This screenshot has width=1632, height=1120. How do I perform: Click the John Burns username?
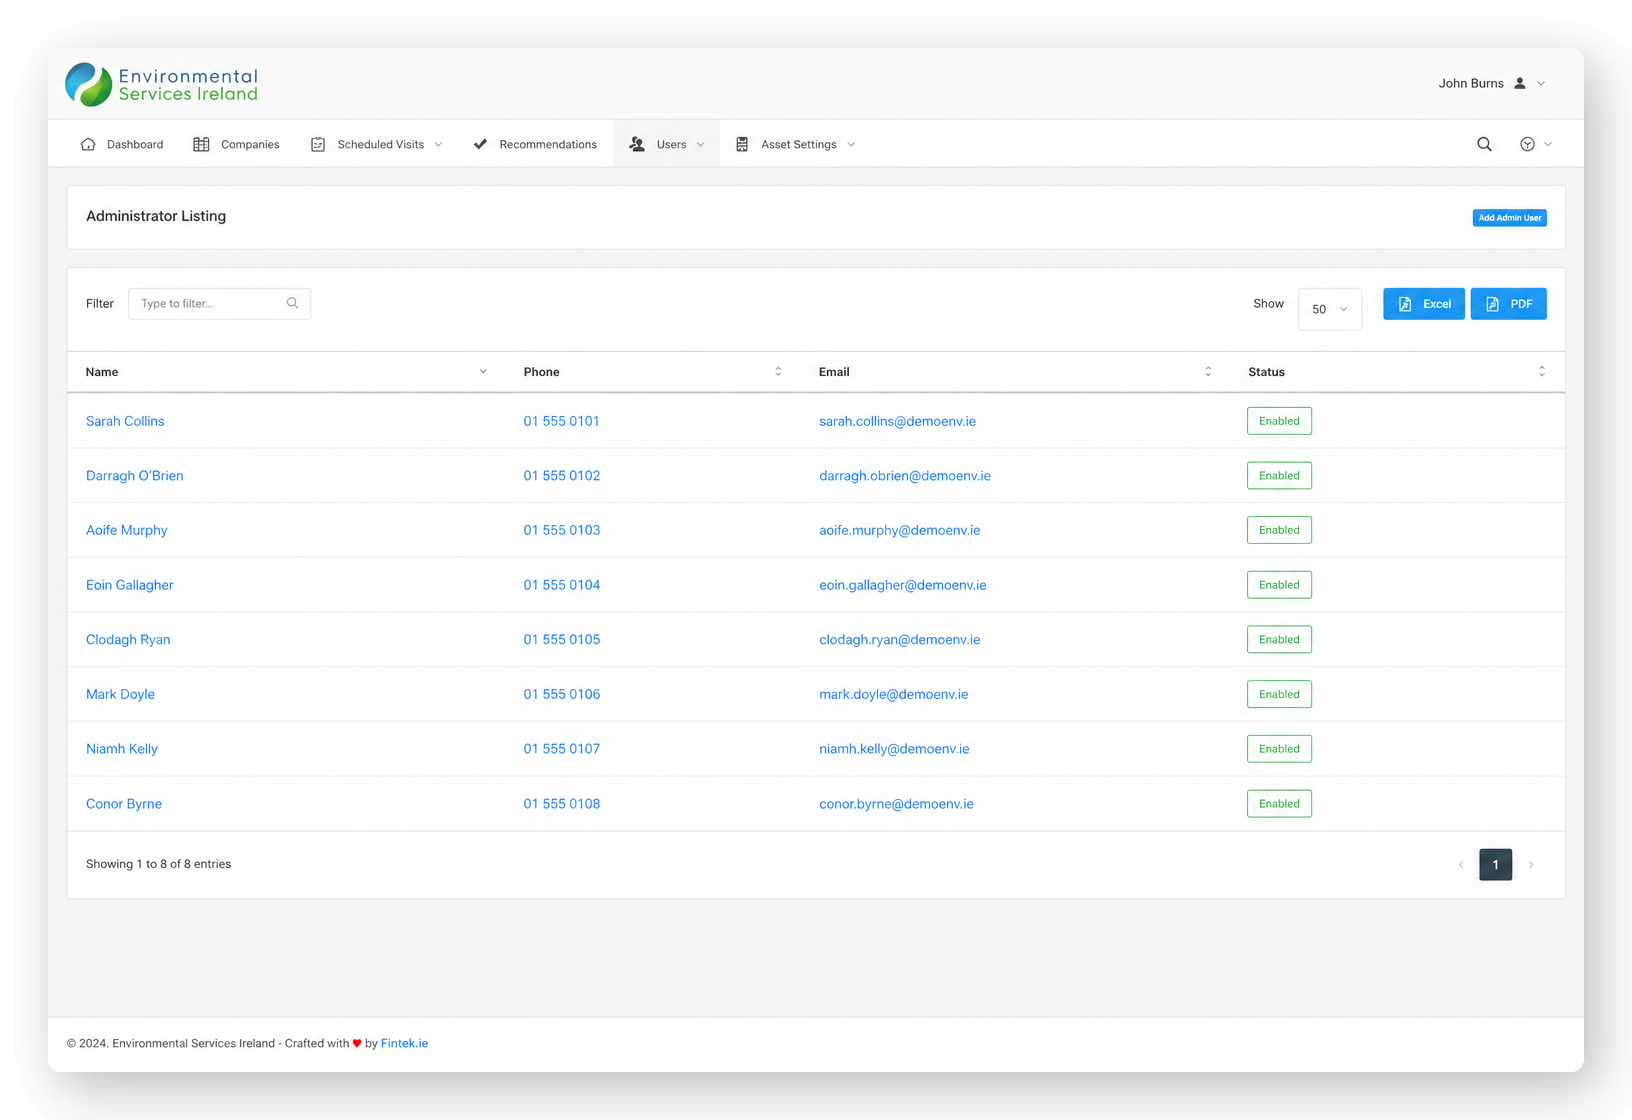[x=1471, y=83]
